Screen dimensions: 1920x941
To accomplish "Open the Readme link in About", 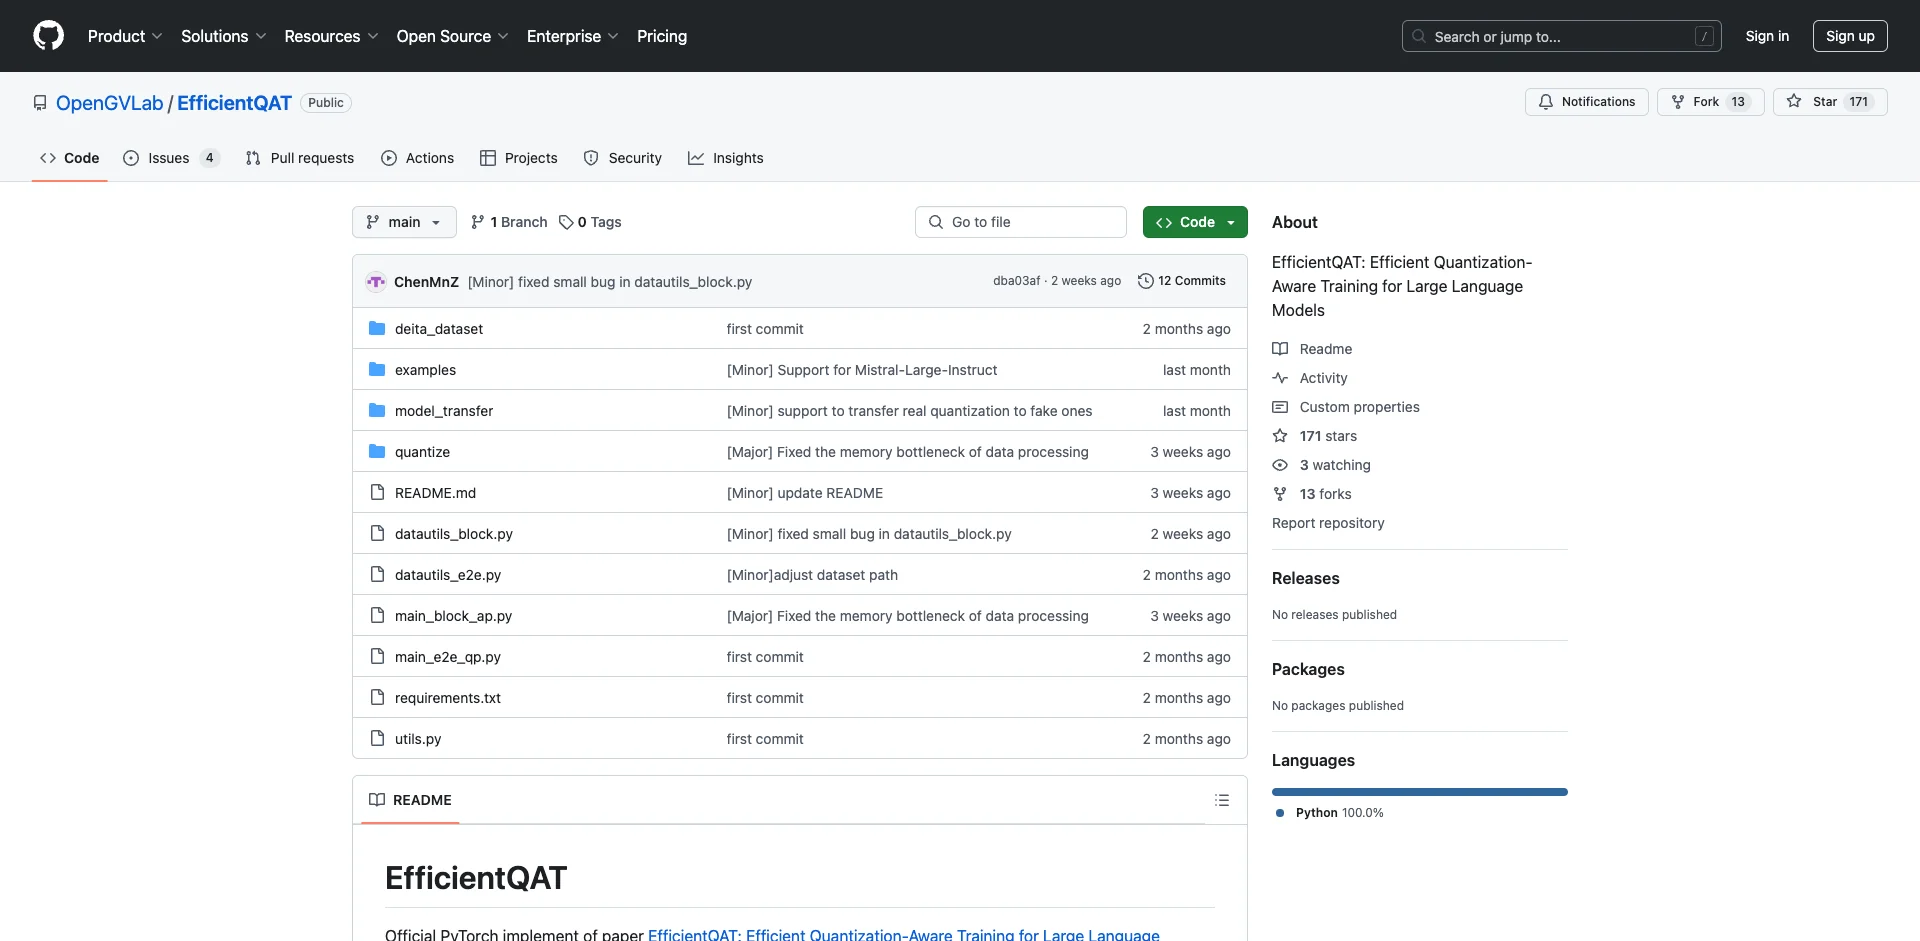I will 1312,349.
